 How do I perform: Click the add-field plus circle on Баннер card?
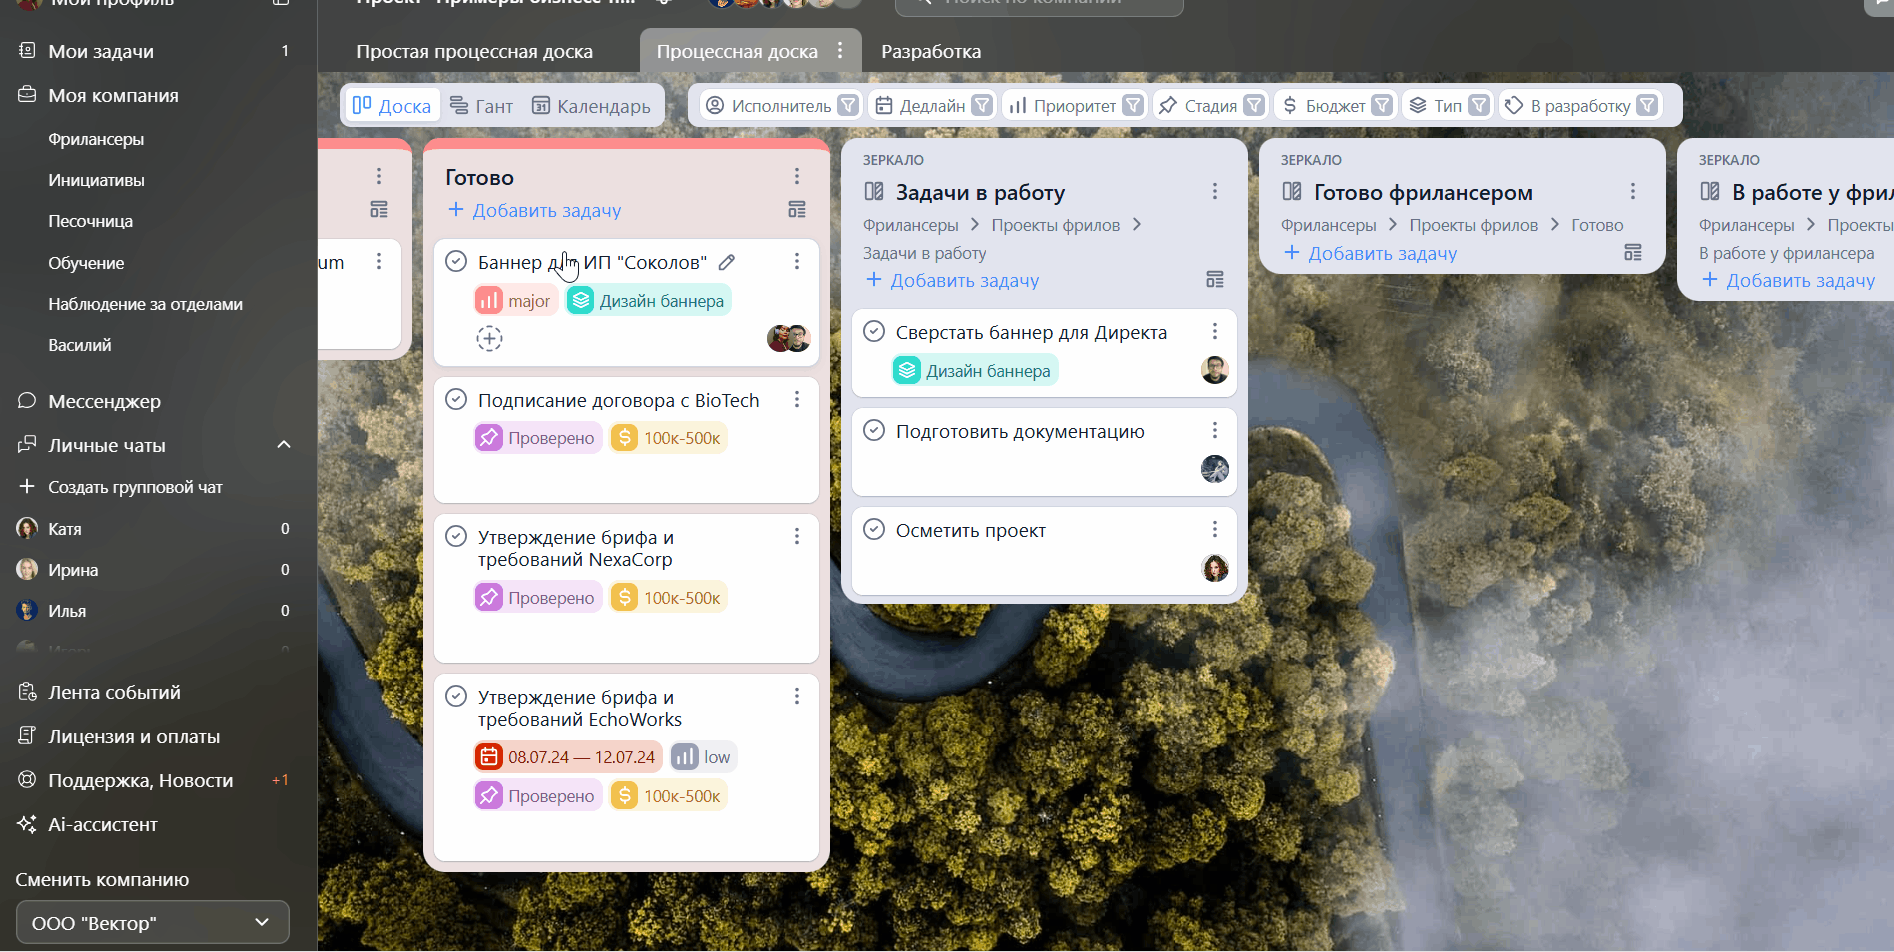pos(489,339)
